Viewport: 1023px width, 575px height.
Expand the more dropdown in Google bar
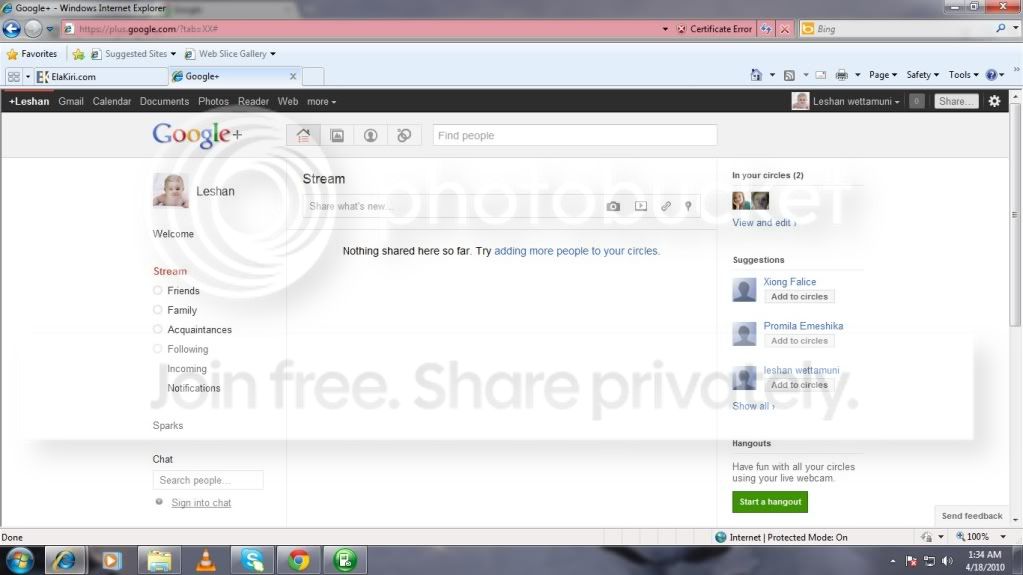click(322, 102)
